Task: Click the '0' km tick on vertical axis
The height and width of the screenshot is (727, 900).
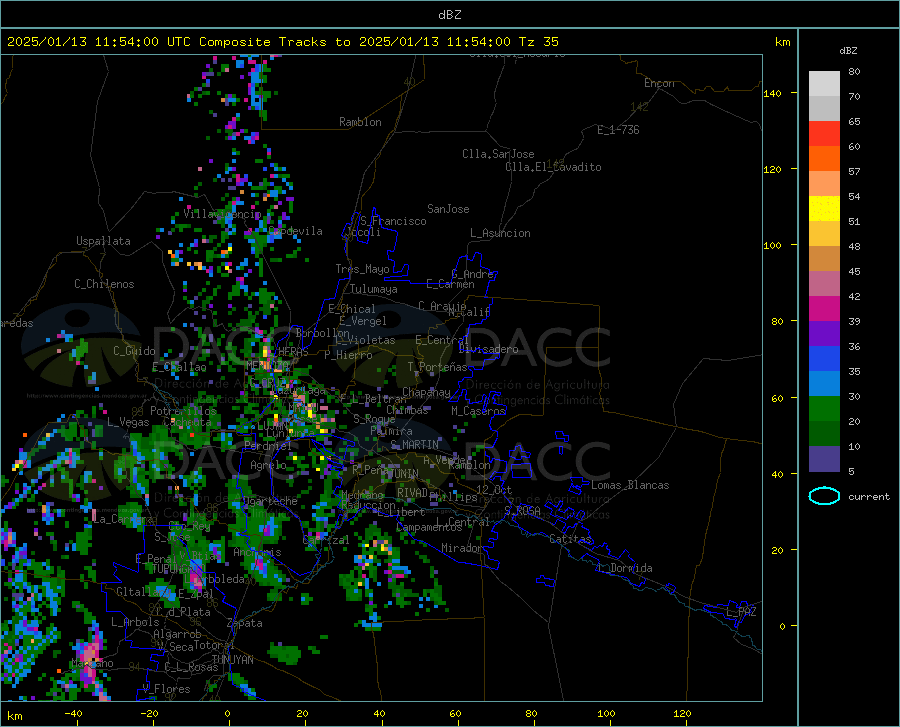Action: pyautogui.click(x=782, y=626)
